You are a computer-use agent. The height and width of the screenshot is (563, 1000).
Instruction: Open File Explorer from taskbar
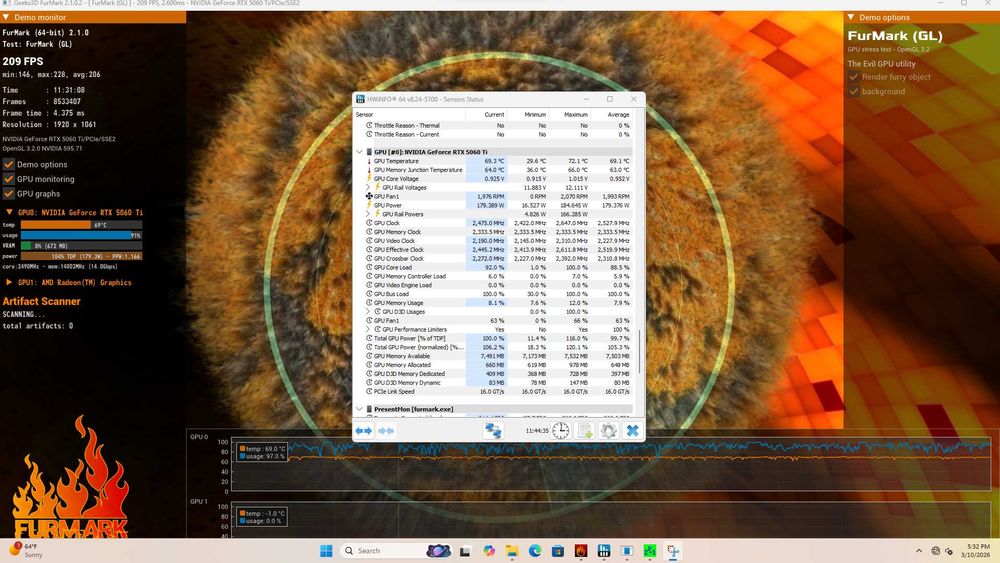pyautogui.click(x=511, y=551)
